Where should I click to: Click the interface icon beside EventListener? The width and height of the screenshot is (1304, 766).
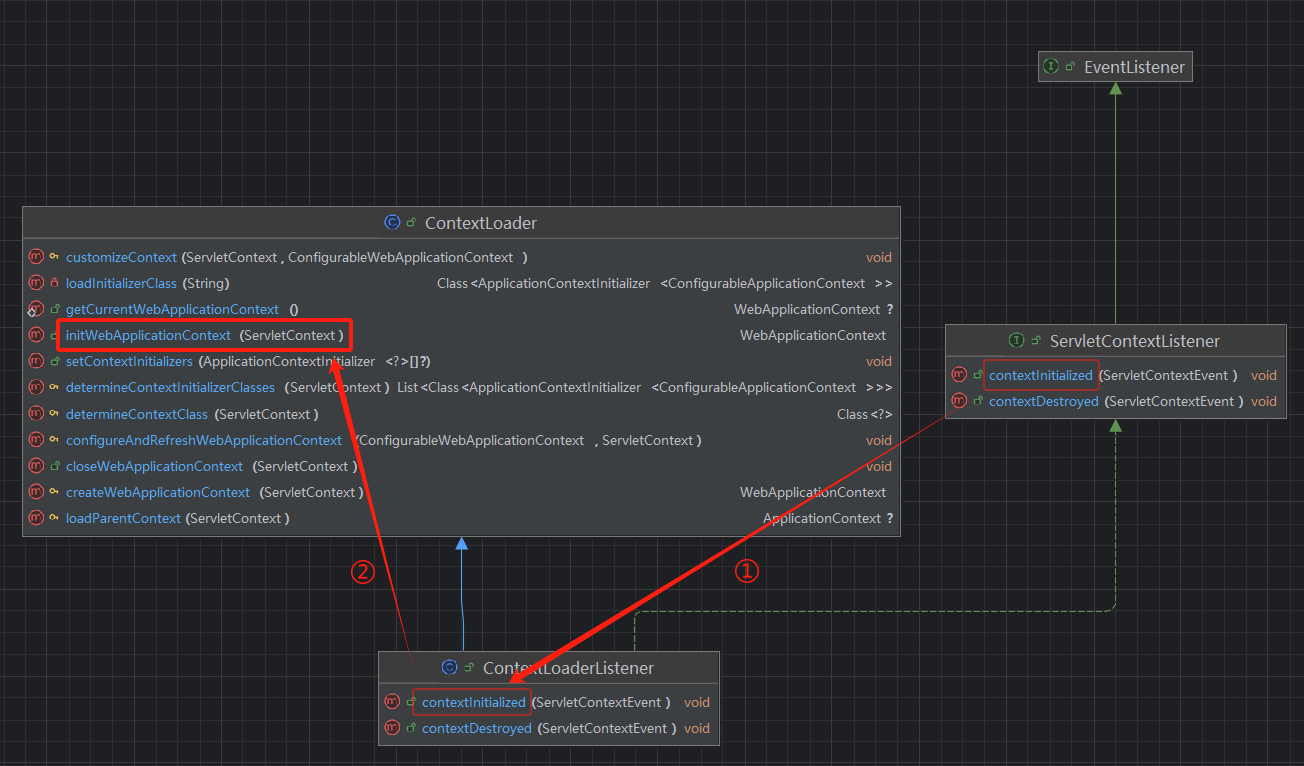[x=1050, y=67]
